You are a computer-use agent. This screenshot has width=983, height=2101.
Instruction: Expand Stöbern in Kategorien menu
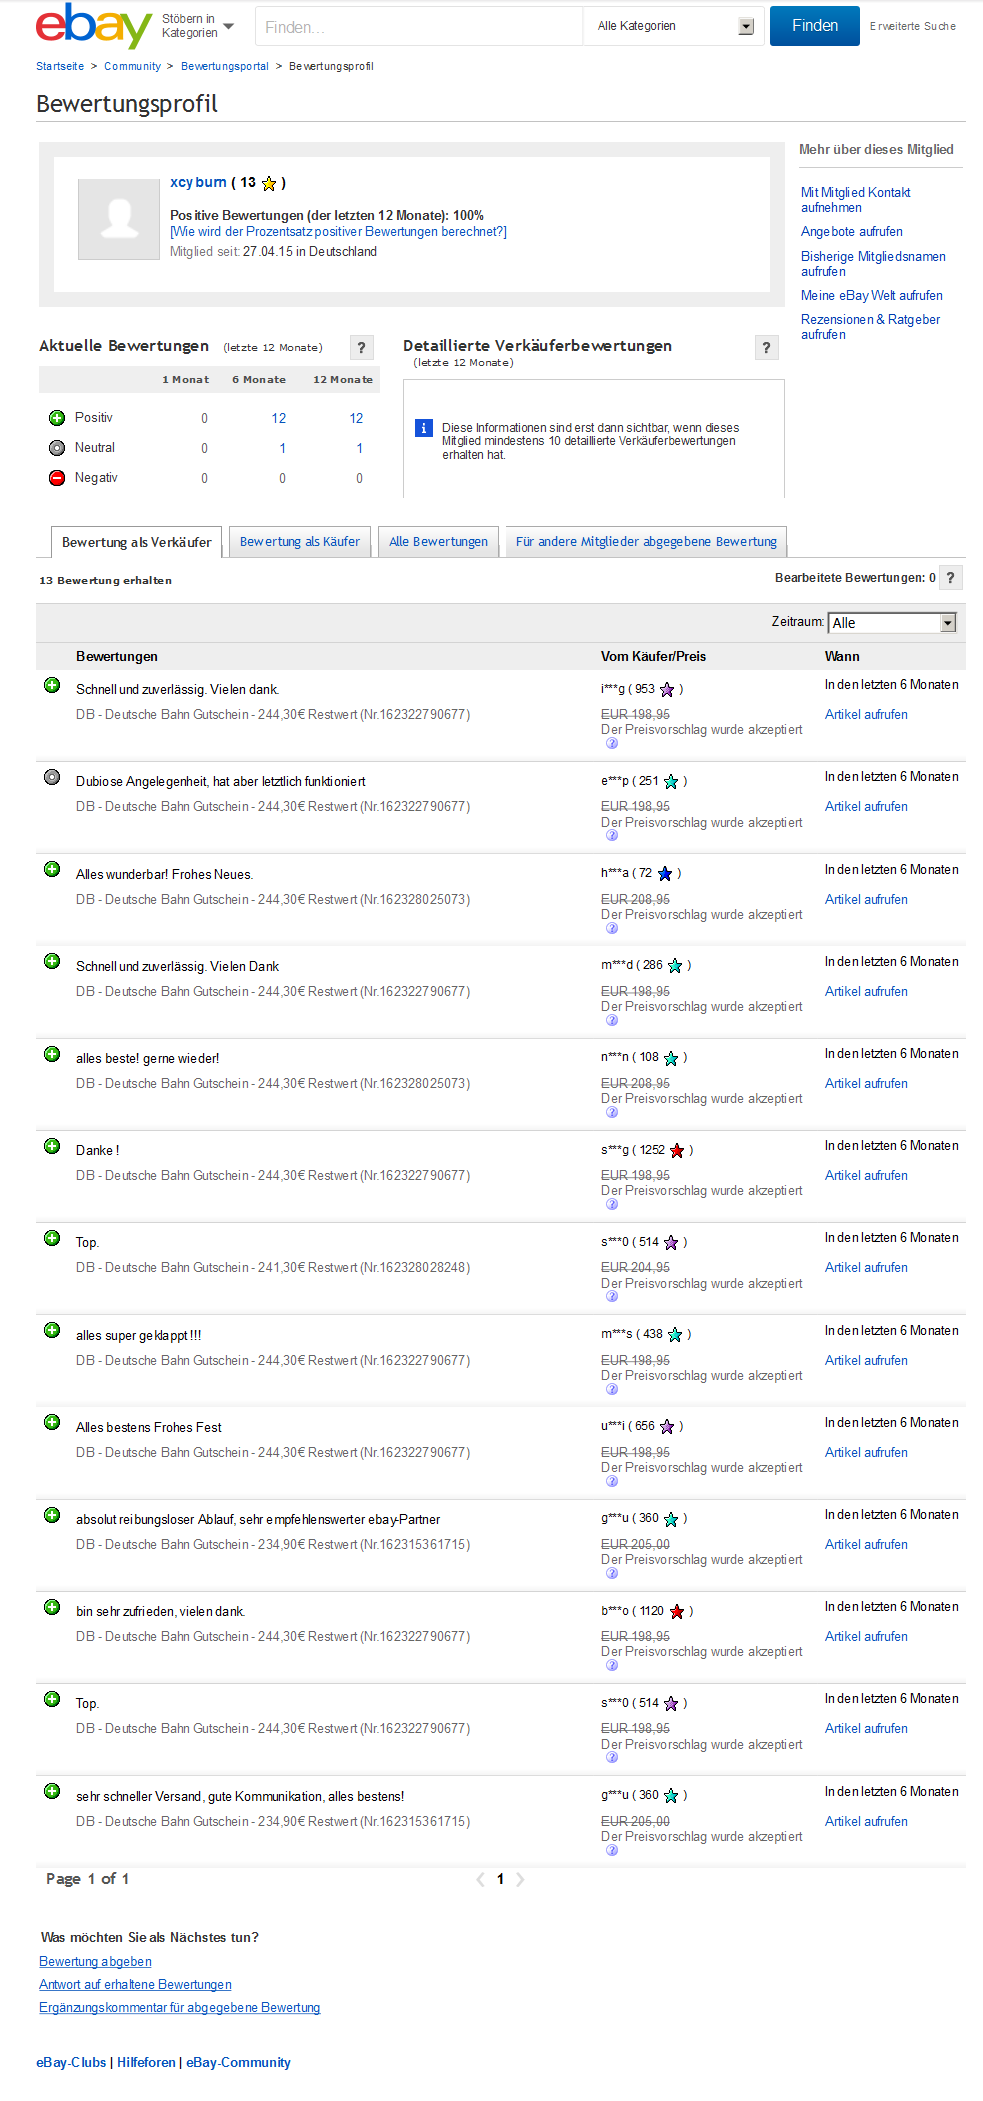[198, 26]
